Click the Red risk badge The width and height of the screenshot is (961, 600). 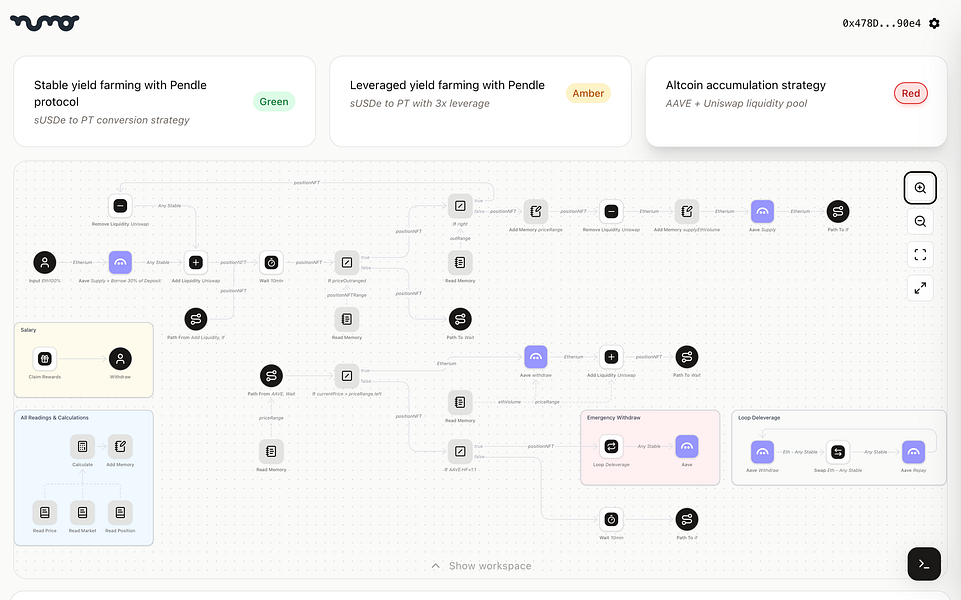pos(910,93)
